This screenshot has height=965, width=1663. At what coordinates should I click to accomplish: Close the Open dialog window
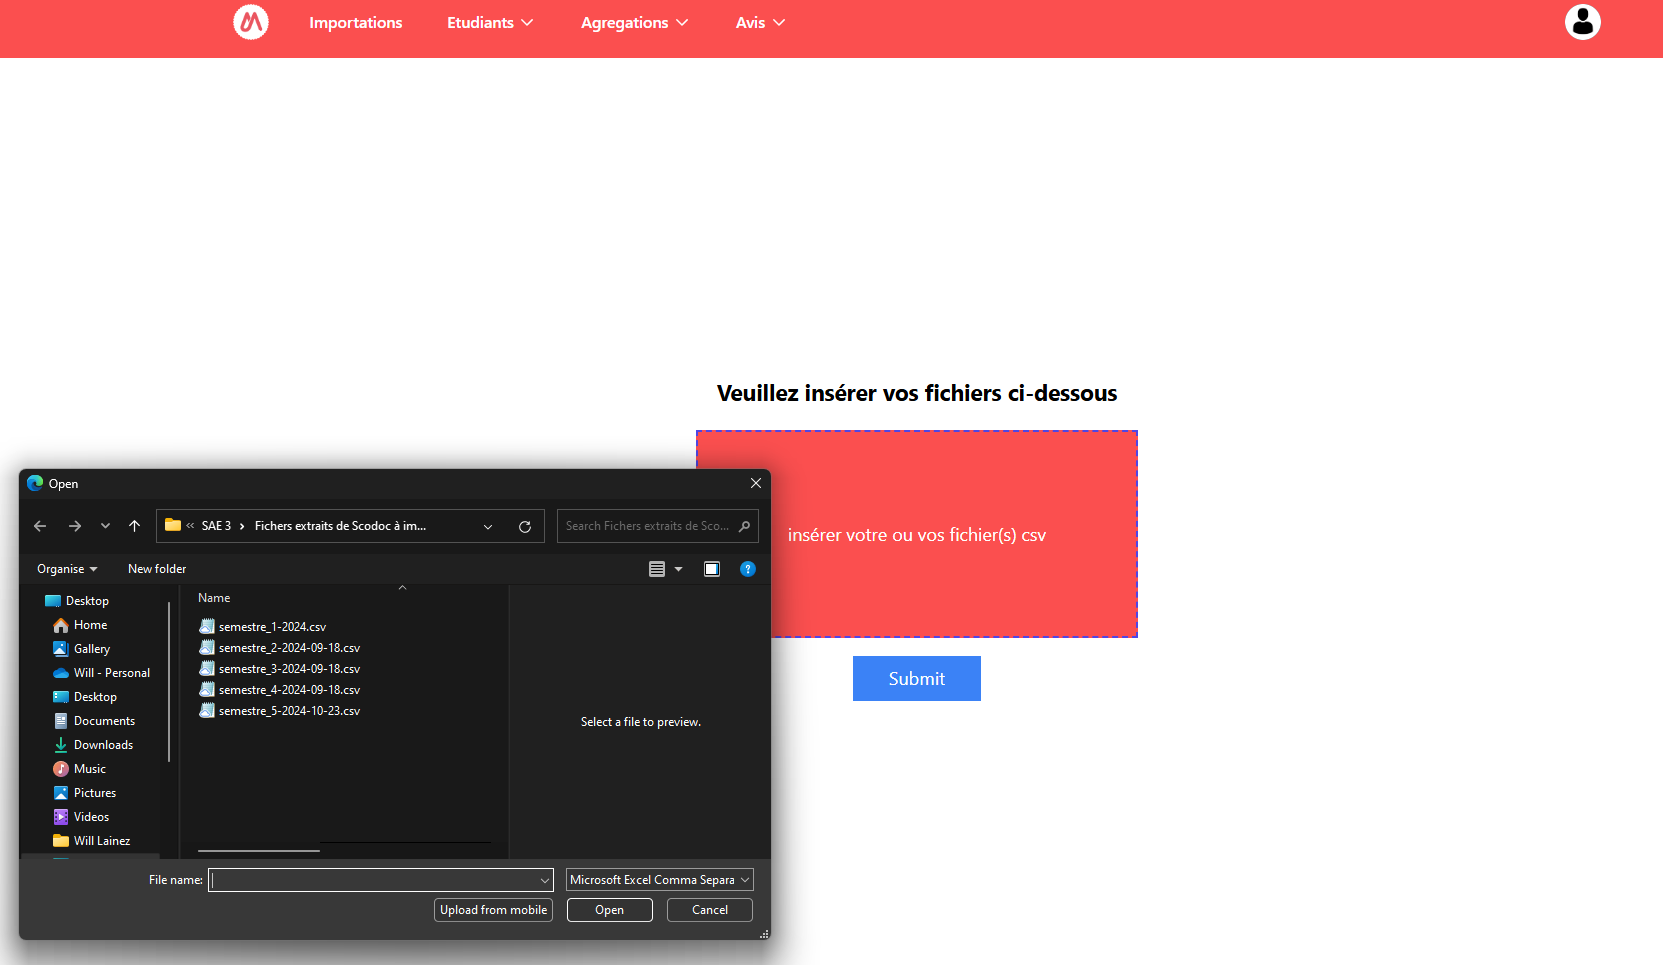pyautogui.click(x=756, y=483)
